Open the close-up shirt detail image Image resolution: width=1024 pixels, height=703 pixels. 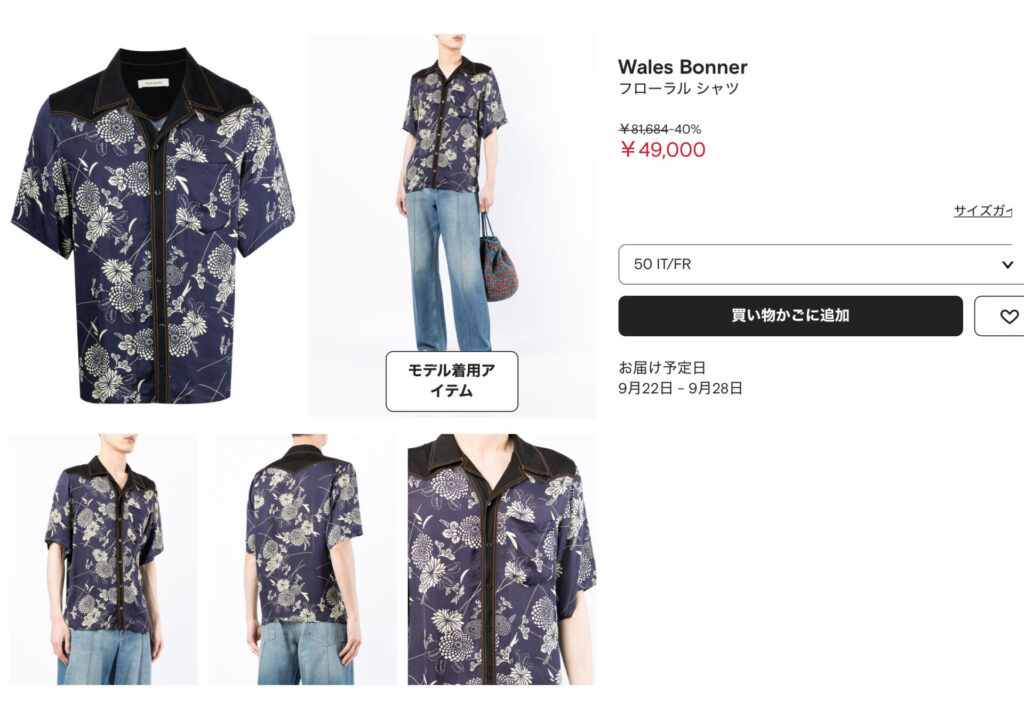pos(502,559)
